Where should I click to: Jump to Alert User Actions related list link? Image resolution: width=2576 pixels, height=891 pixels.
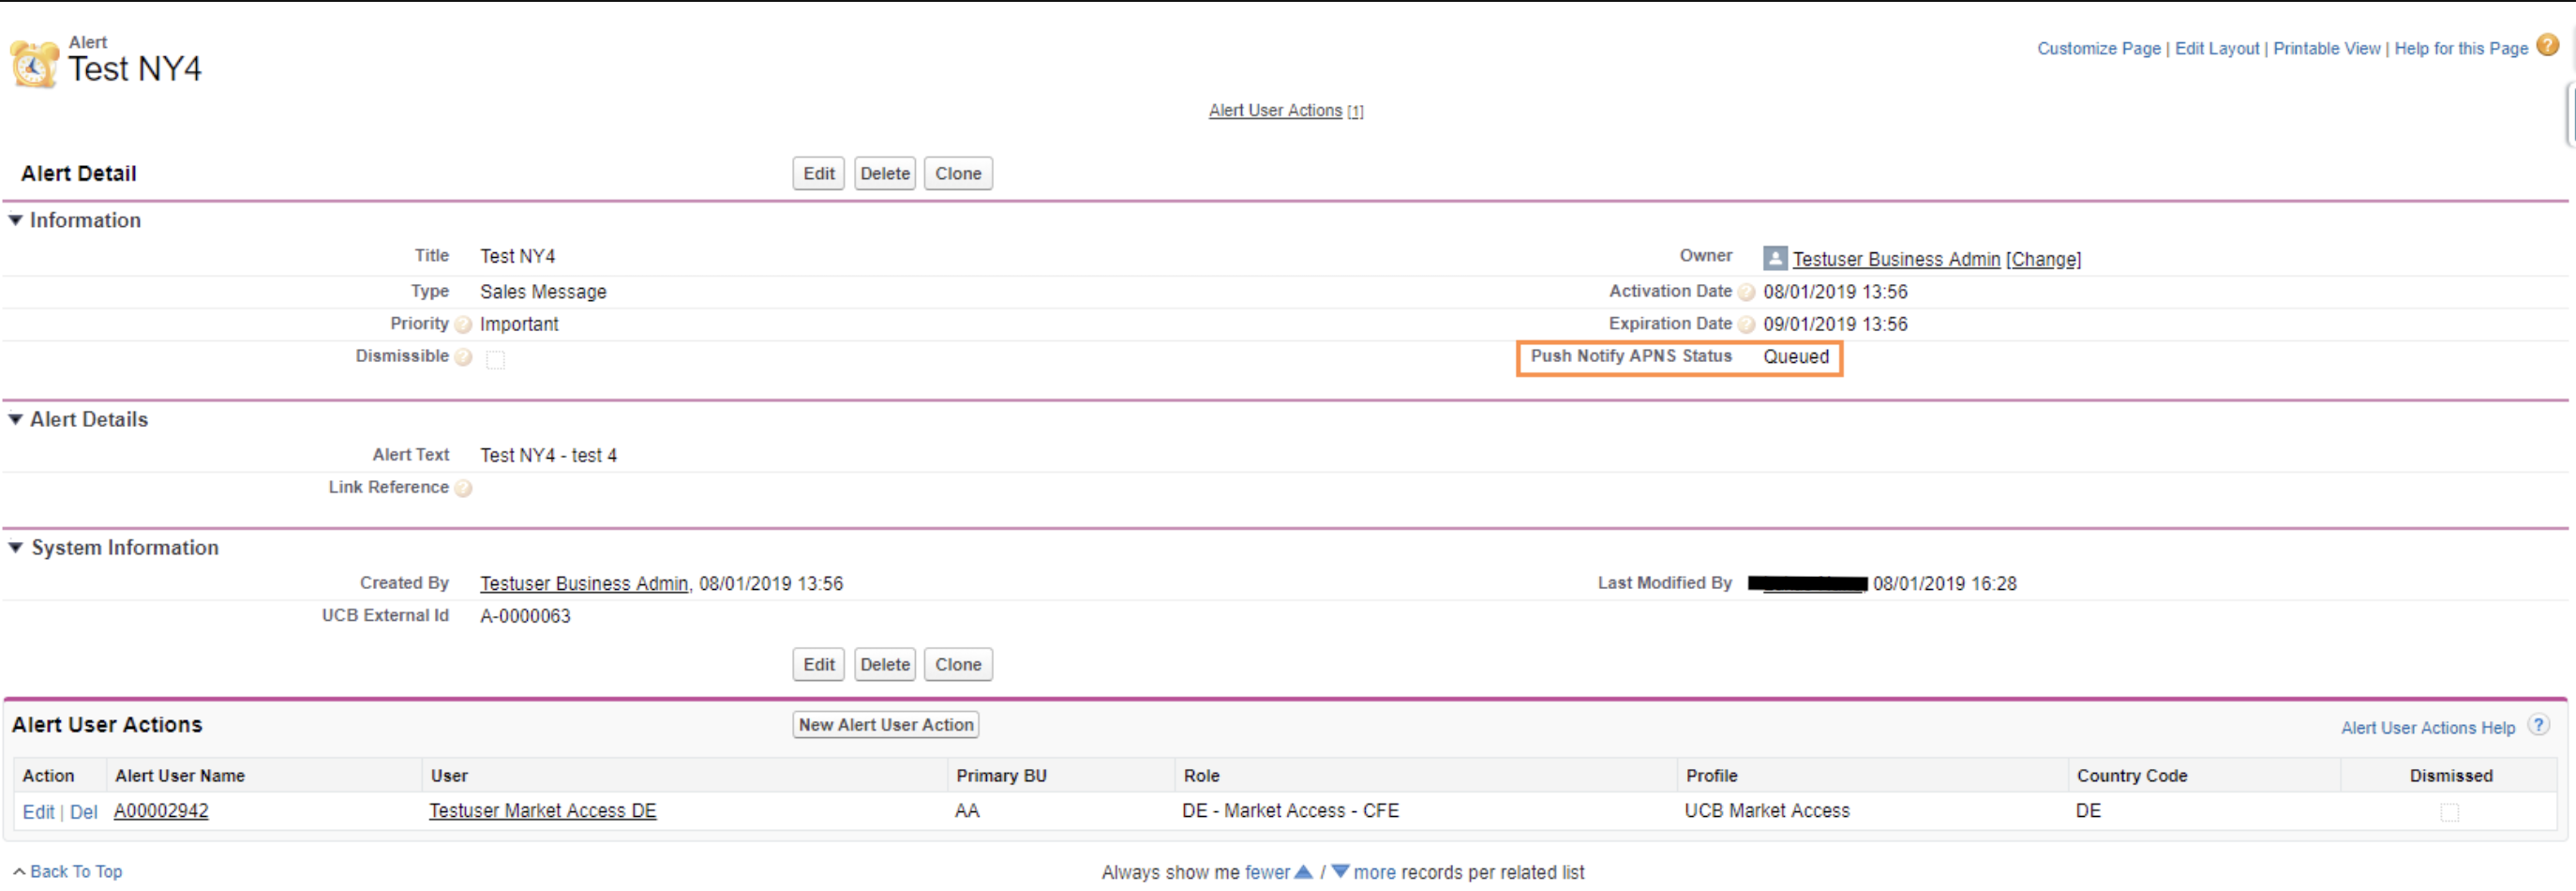1275,110
